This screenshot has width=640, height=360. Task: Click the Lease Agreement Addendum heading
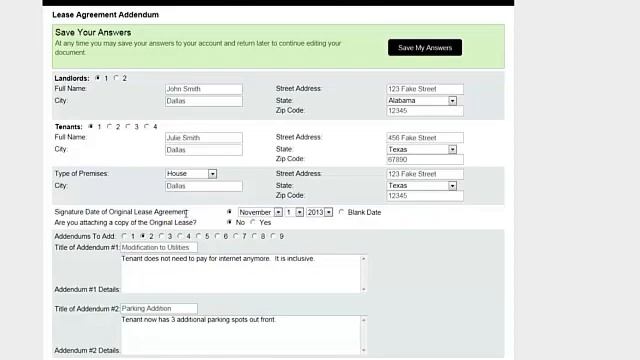point(106,15)
